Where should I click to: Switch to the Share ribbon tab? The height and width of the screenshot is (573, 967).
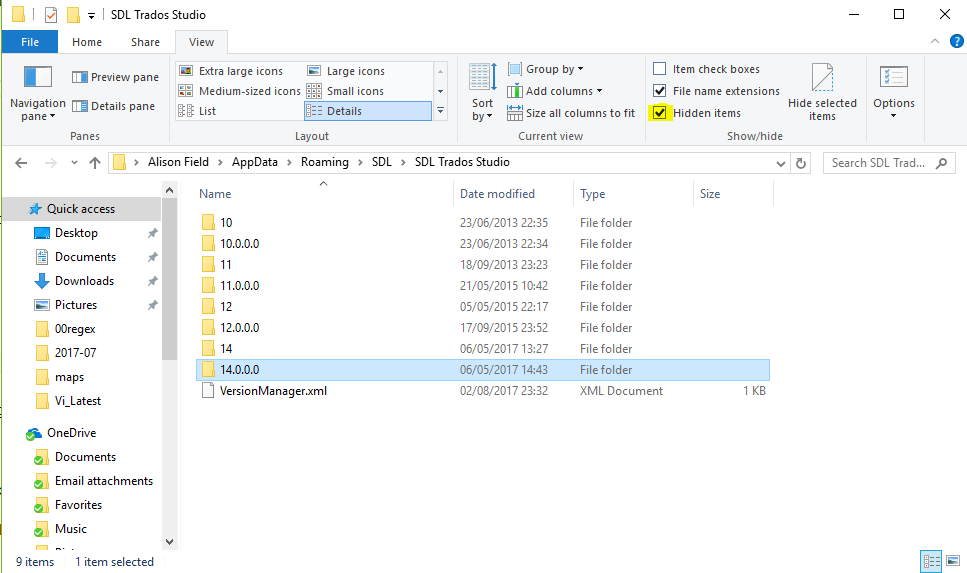pyautogui.click(x=146, y=42)
